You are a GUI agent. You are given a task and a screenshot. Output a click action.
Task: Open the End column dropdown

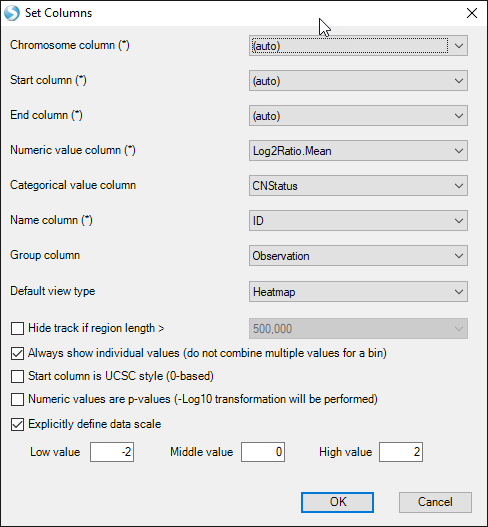[358, 116]
